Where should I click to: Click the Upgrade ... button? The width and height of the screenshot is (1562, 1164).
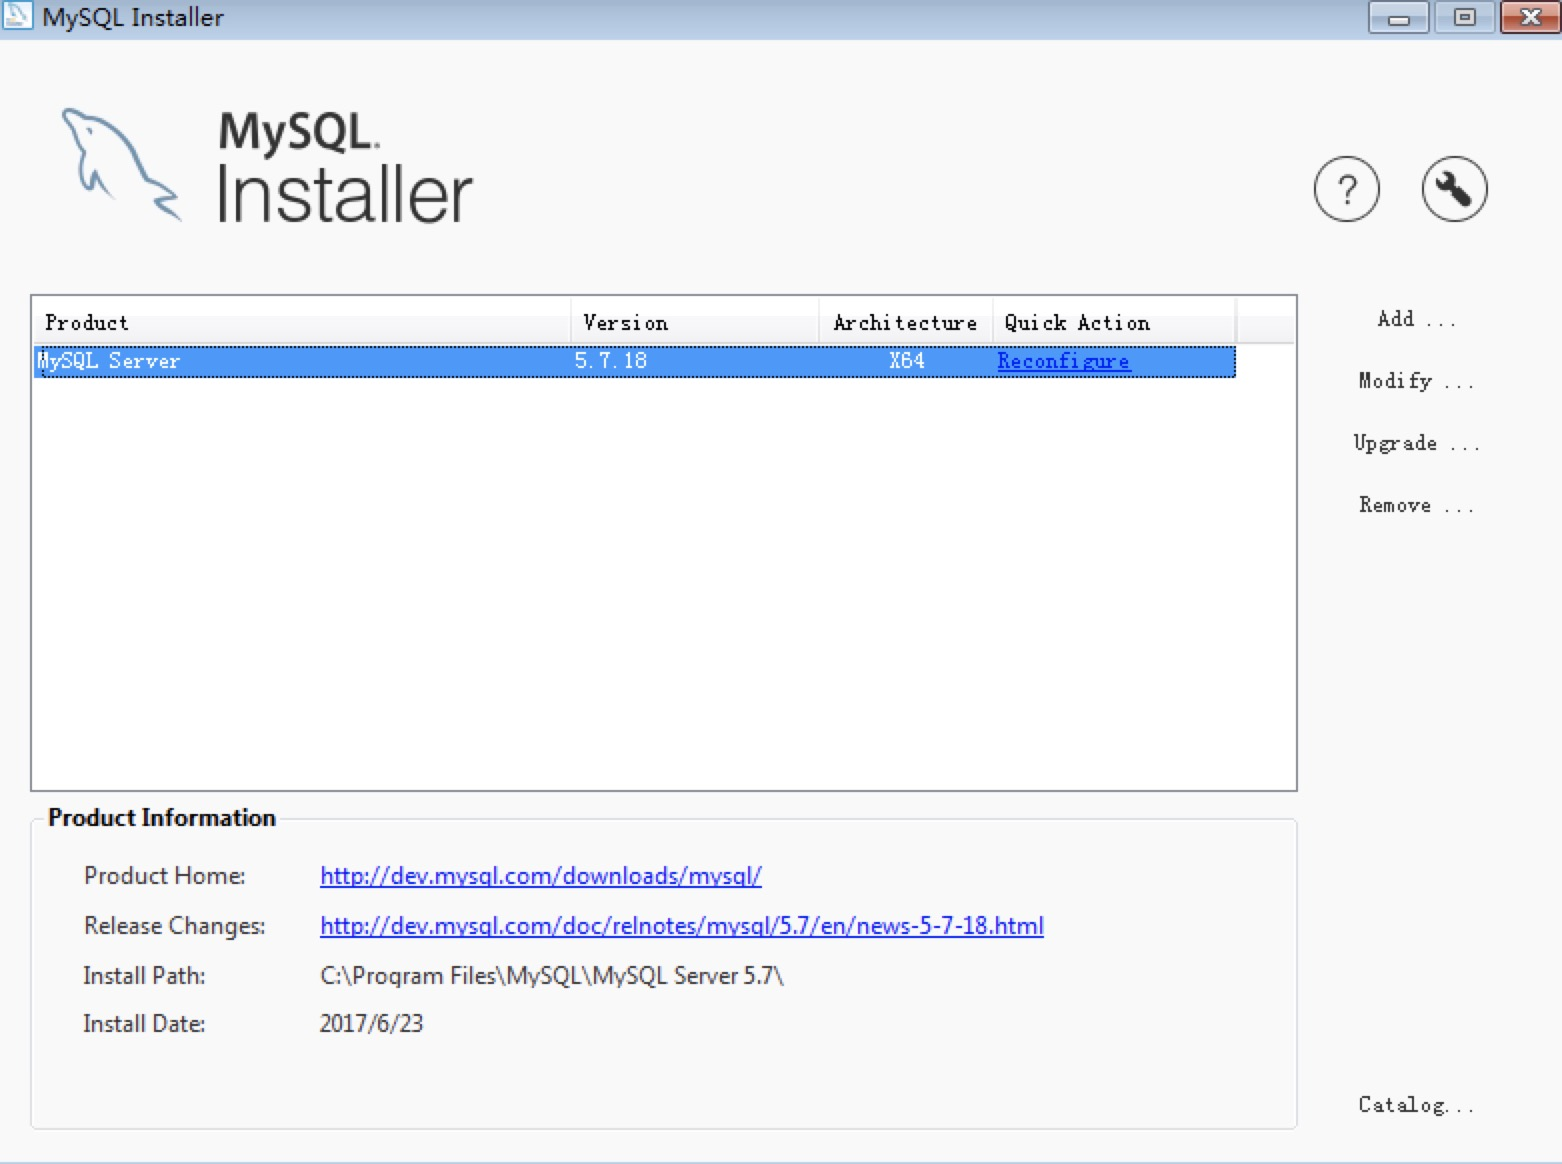coord(1416,443)
